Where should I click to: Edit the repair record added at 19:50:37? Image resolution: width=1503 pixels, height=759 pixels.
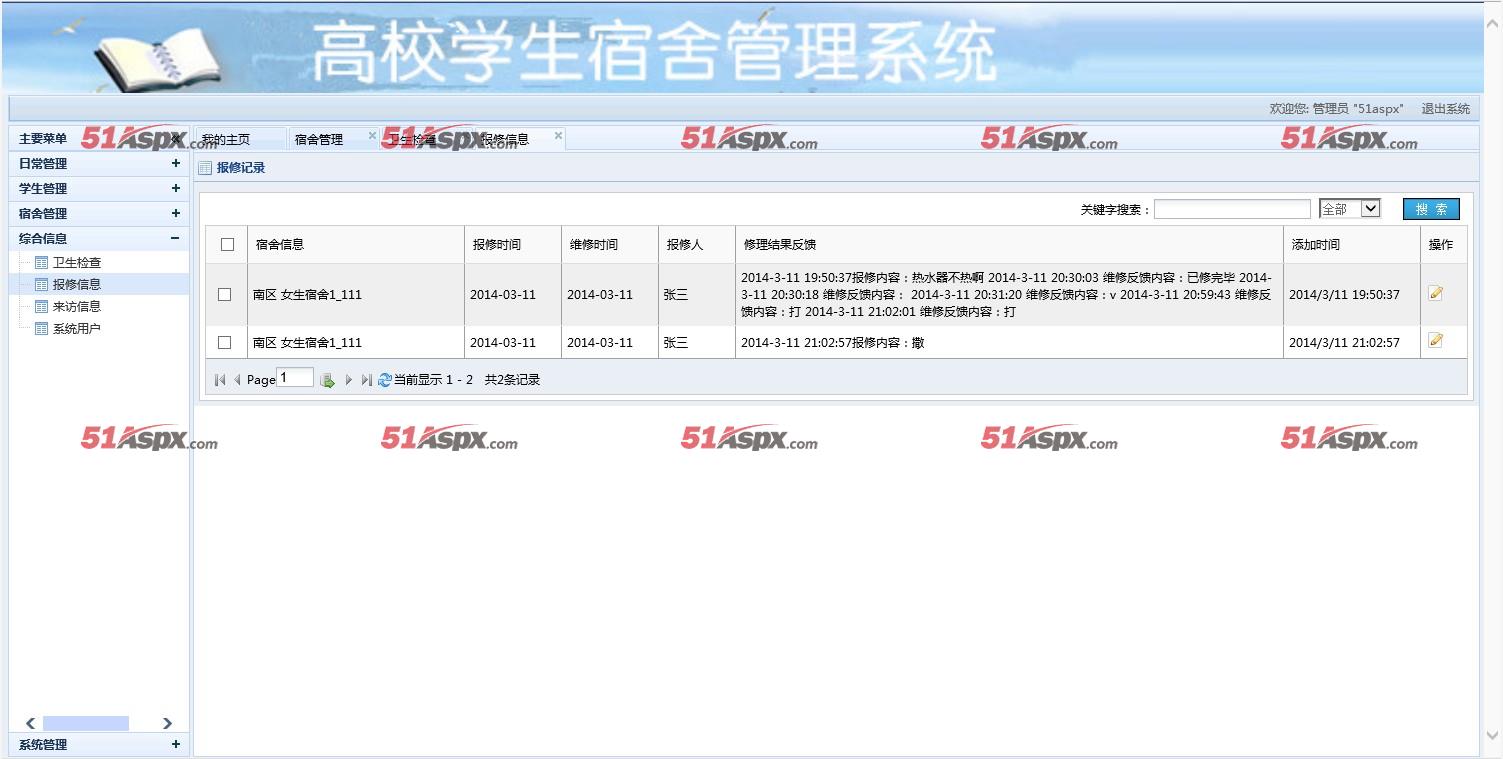1436,293
